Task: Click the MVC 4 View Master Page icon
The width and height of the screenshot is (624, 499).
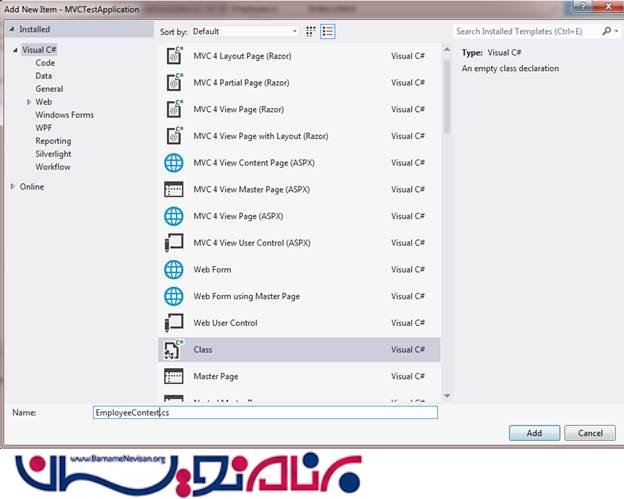Action: pyautogui.click(x=174, y=189)
